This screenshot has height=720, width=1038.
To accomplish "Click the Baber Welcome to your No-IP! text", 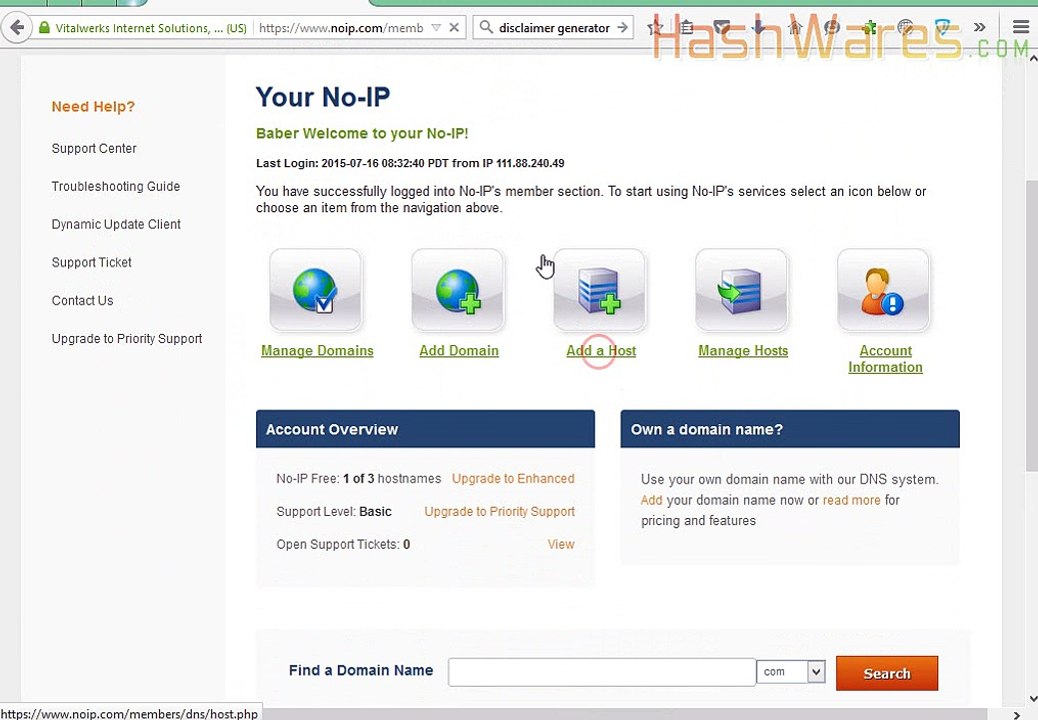I will pos(362,134).
